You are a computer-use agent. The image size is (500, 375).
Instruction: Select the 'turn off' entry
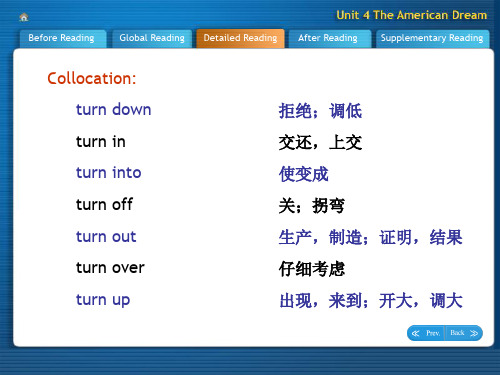pos(104,204)
